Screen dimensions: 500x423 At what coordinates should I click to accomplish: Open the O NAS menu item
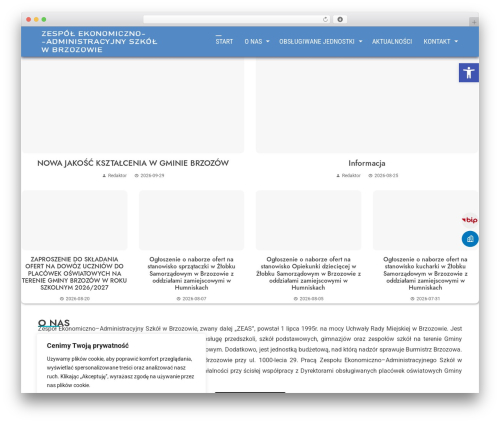click(x=253, y=42)
